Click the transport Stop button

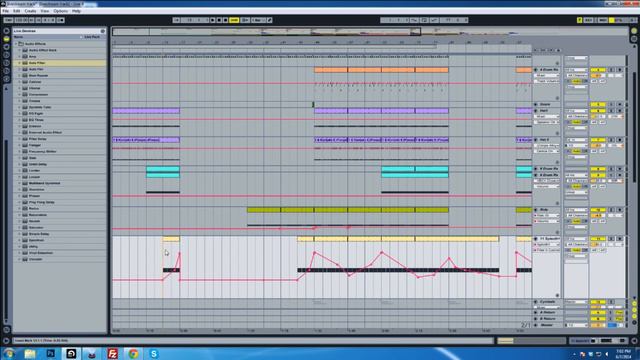tap(219, 20)
